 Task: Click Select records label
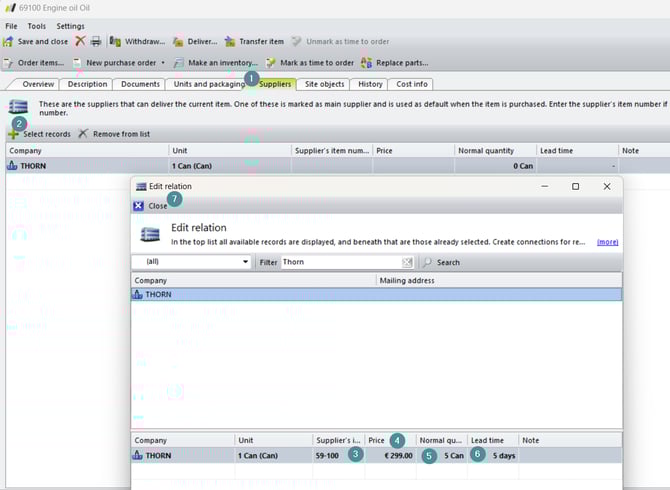[47, 134]
